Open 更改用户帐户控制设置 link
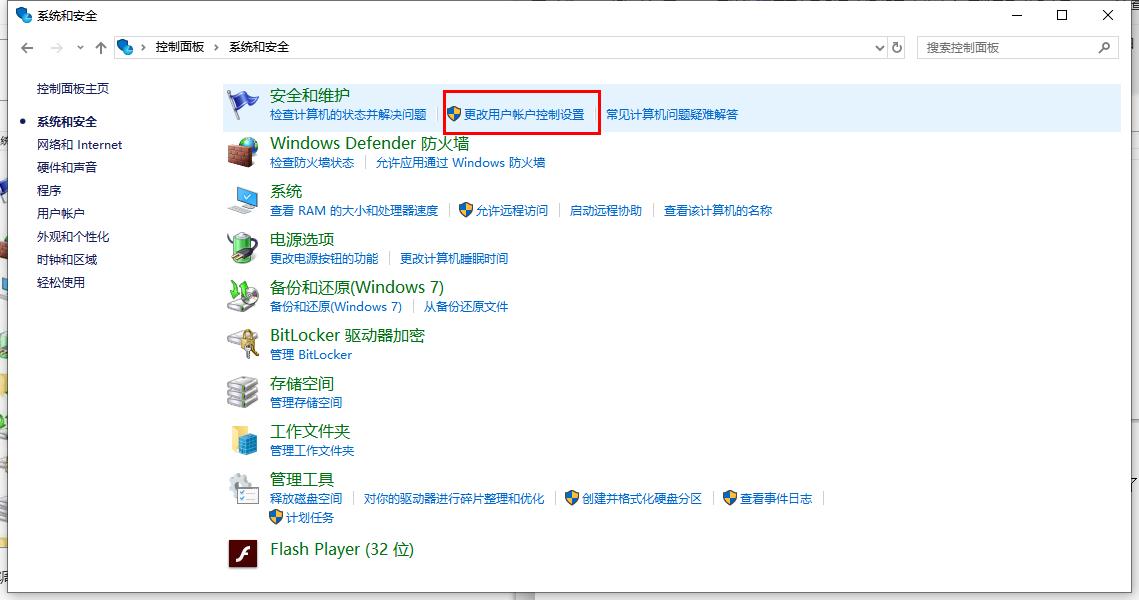Screen dimensions: 1139x600 pos(524,115)
